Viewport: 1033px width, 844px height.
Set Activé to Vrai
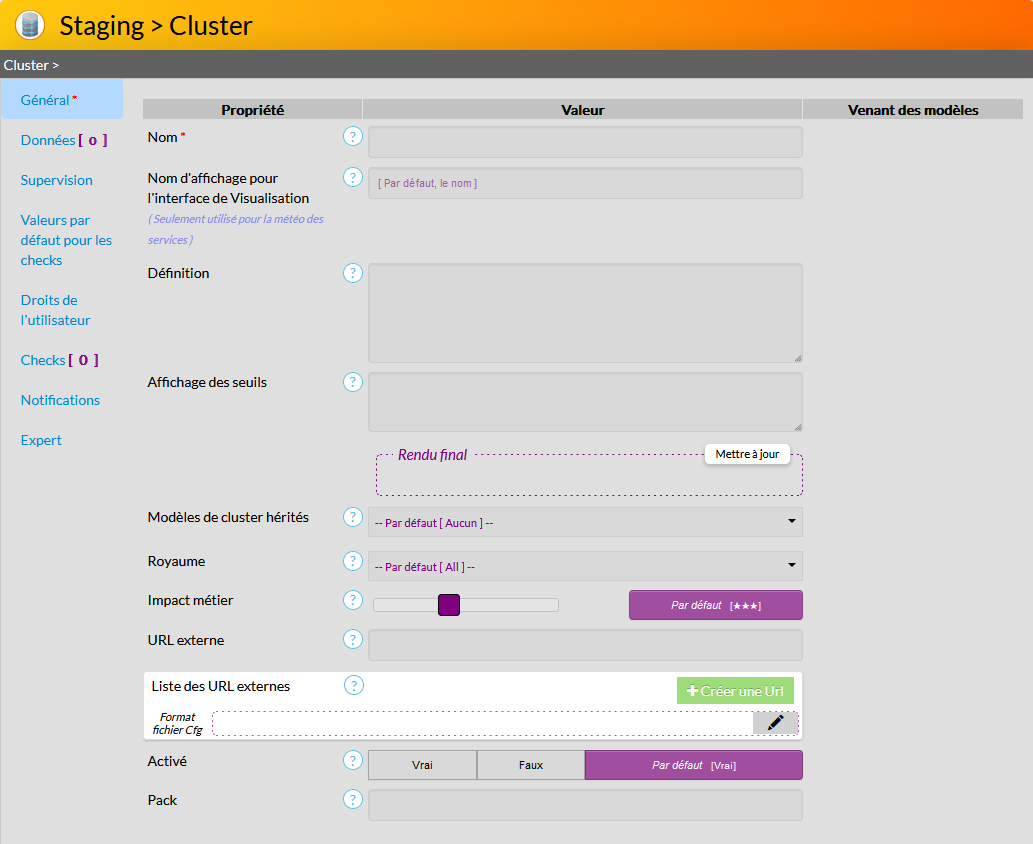(422, 765)
